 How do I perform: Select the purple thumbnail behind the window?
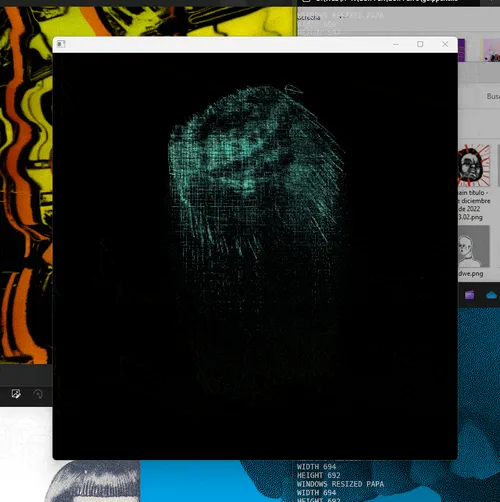tap(461, 50)
